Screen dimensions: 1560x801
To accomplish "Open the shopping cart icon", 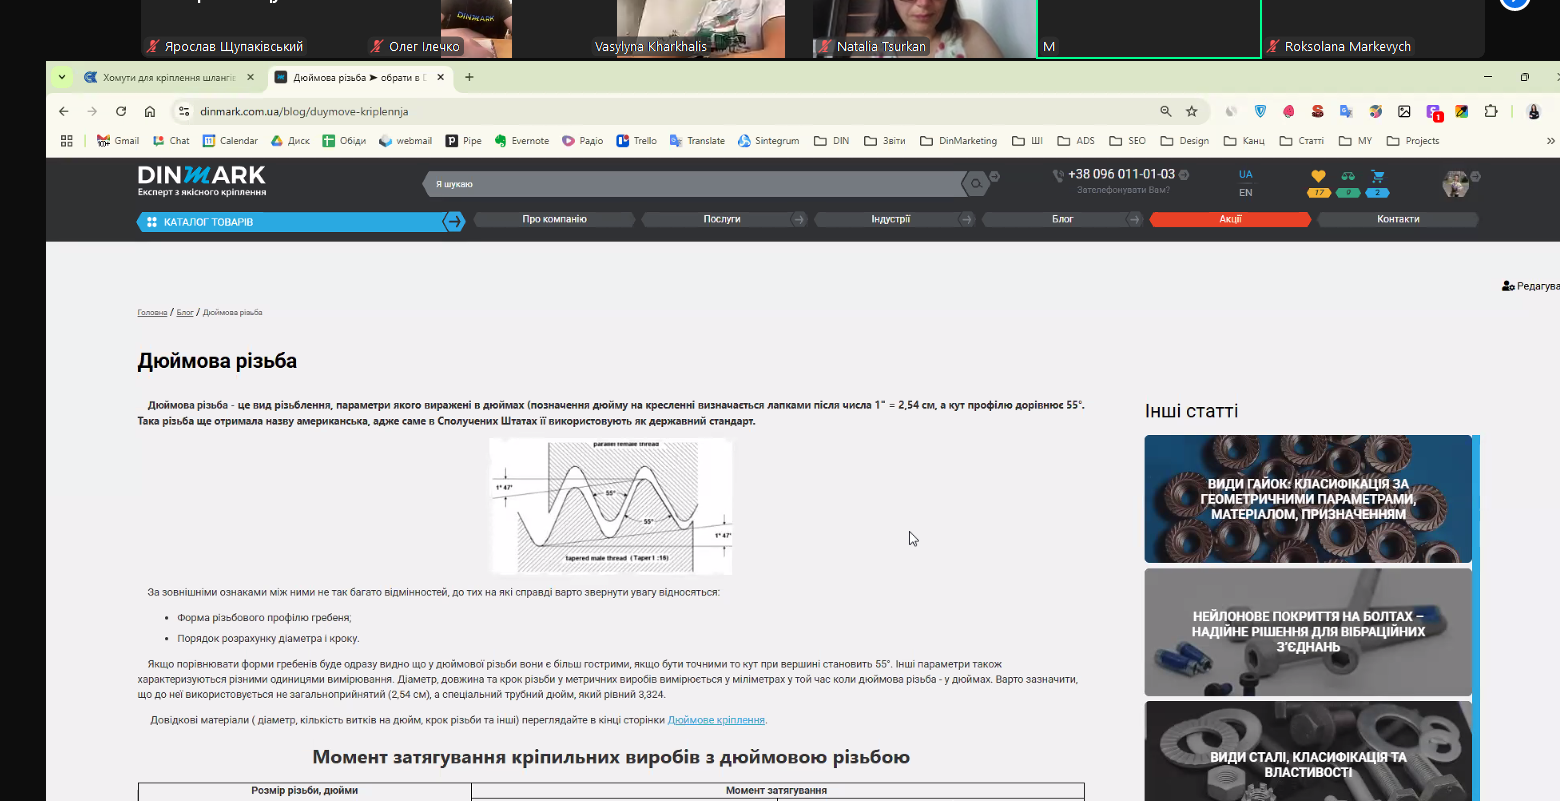I will pos(1377,176).
